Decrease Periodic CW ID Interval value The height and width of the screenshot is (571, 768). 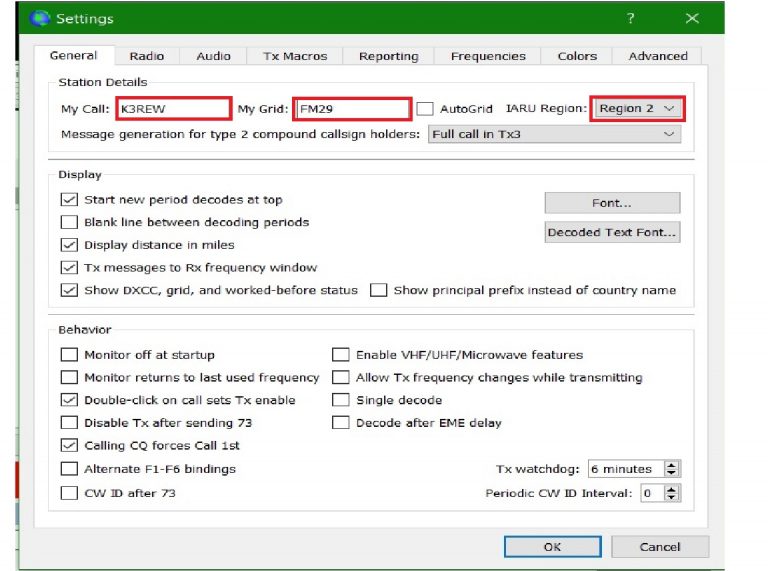(672, 497)
